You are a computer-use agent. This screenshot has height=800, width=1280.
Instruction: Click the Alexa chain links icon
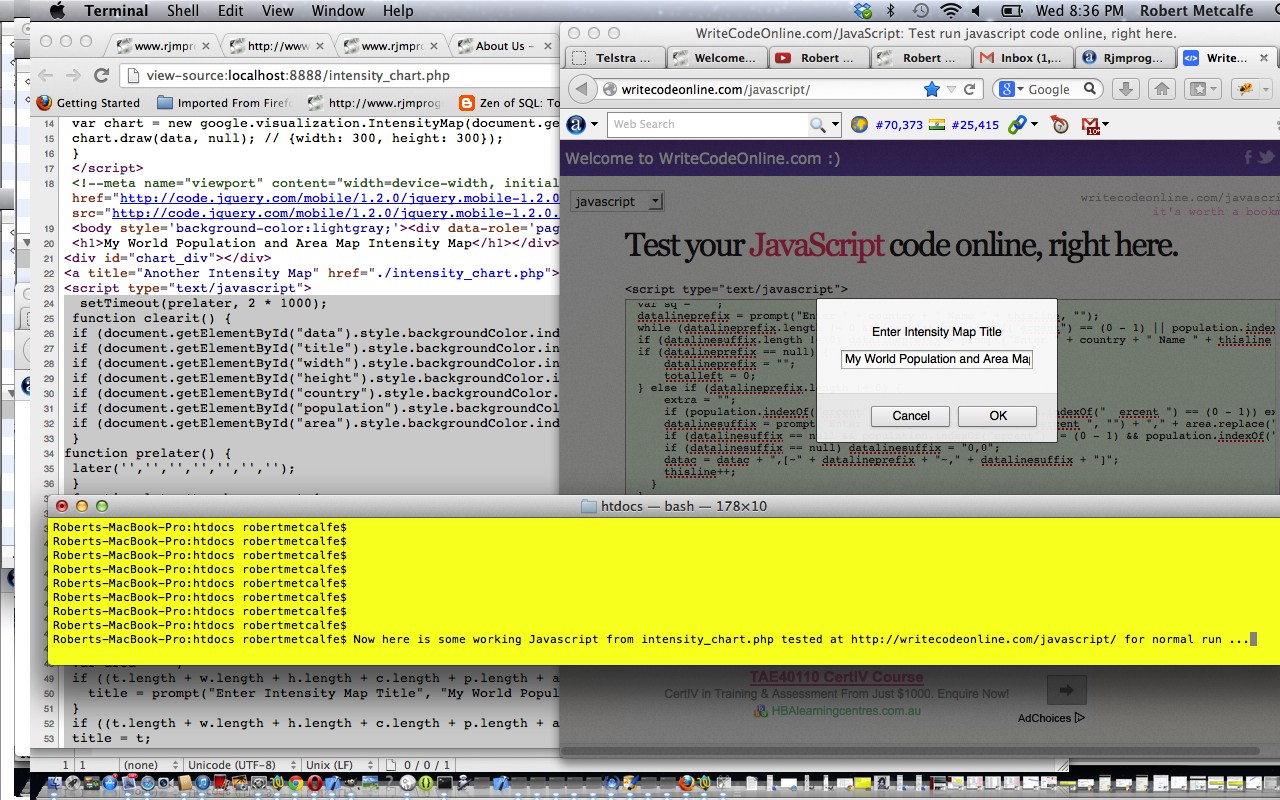tap(1016, 125)
